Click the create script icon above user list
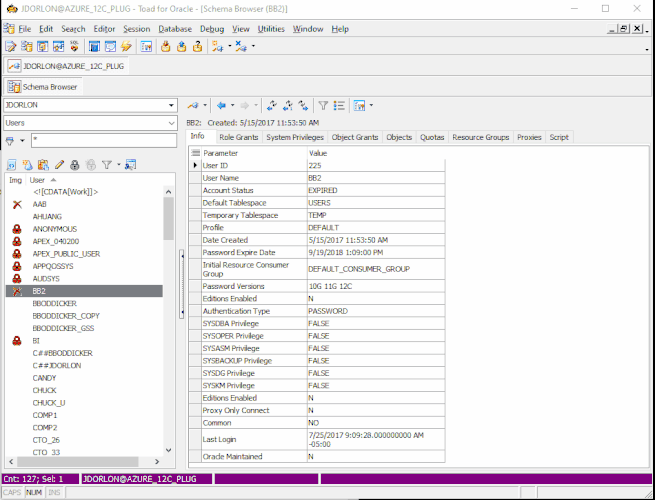655x500 pixels. (x=12, y=165)
